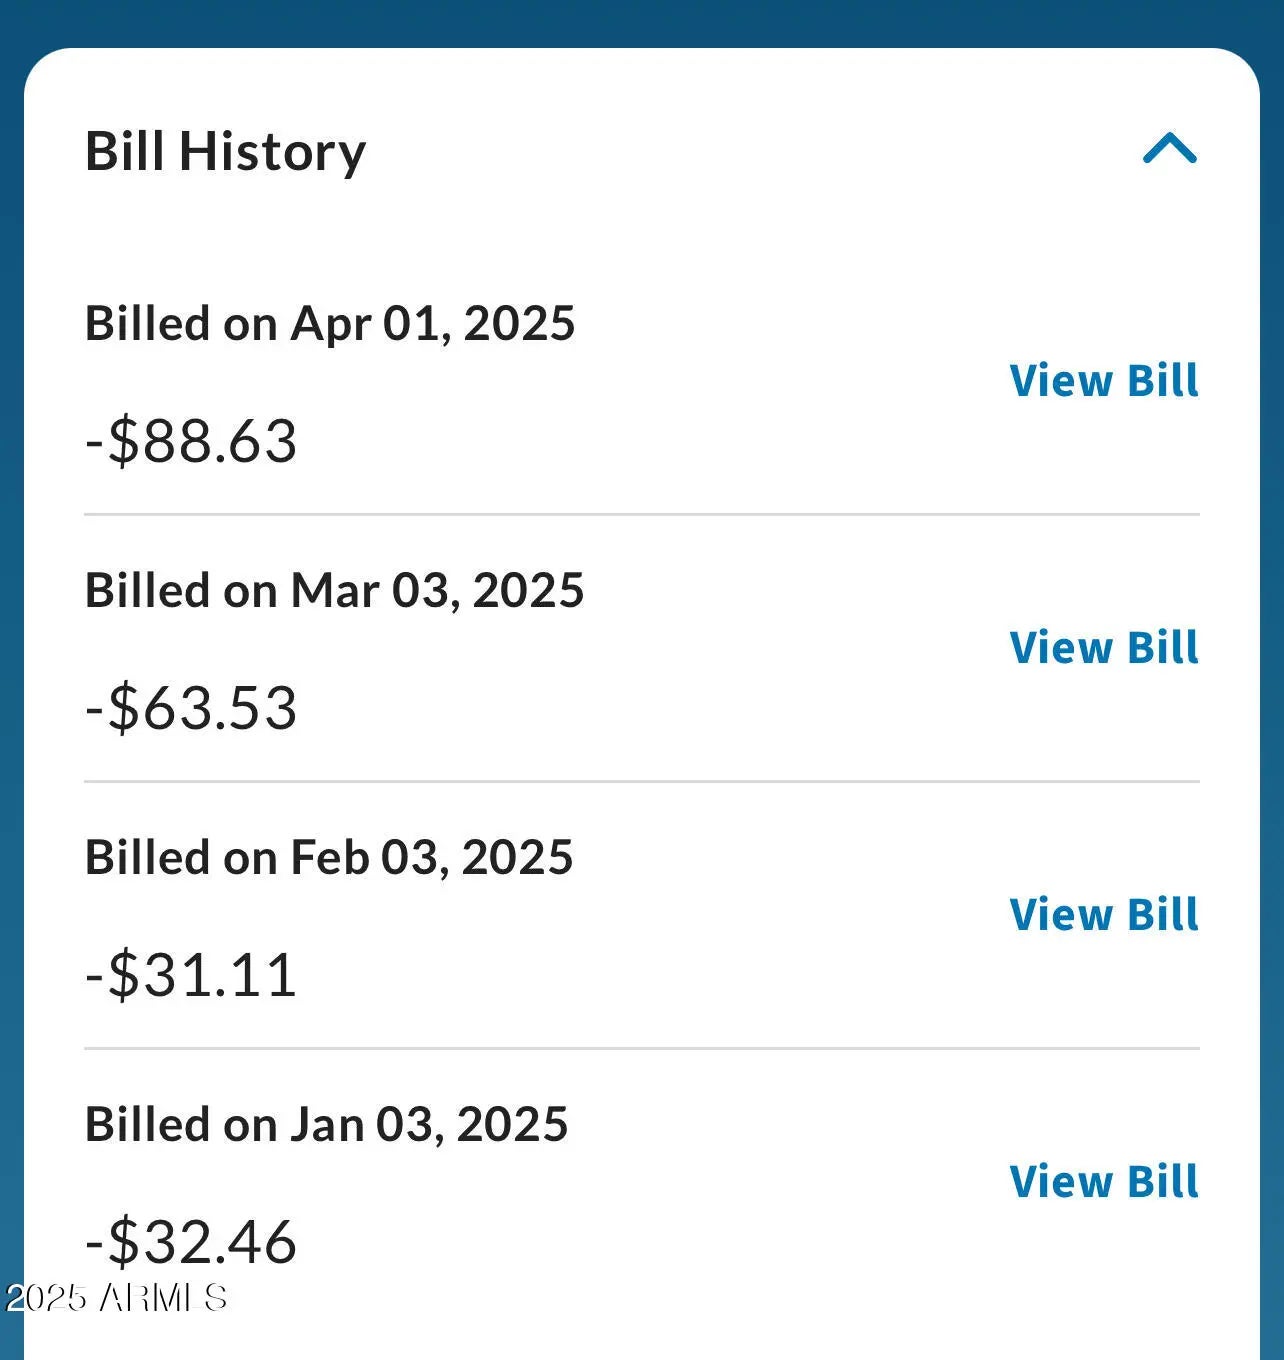Select the -$31.11 bill amount
The image size is (1284, 1360).
[x=191, y=975]
